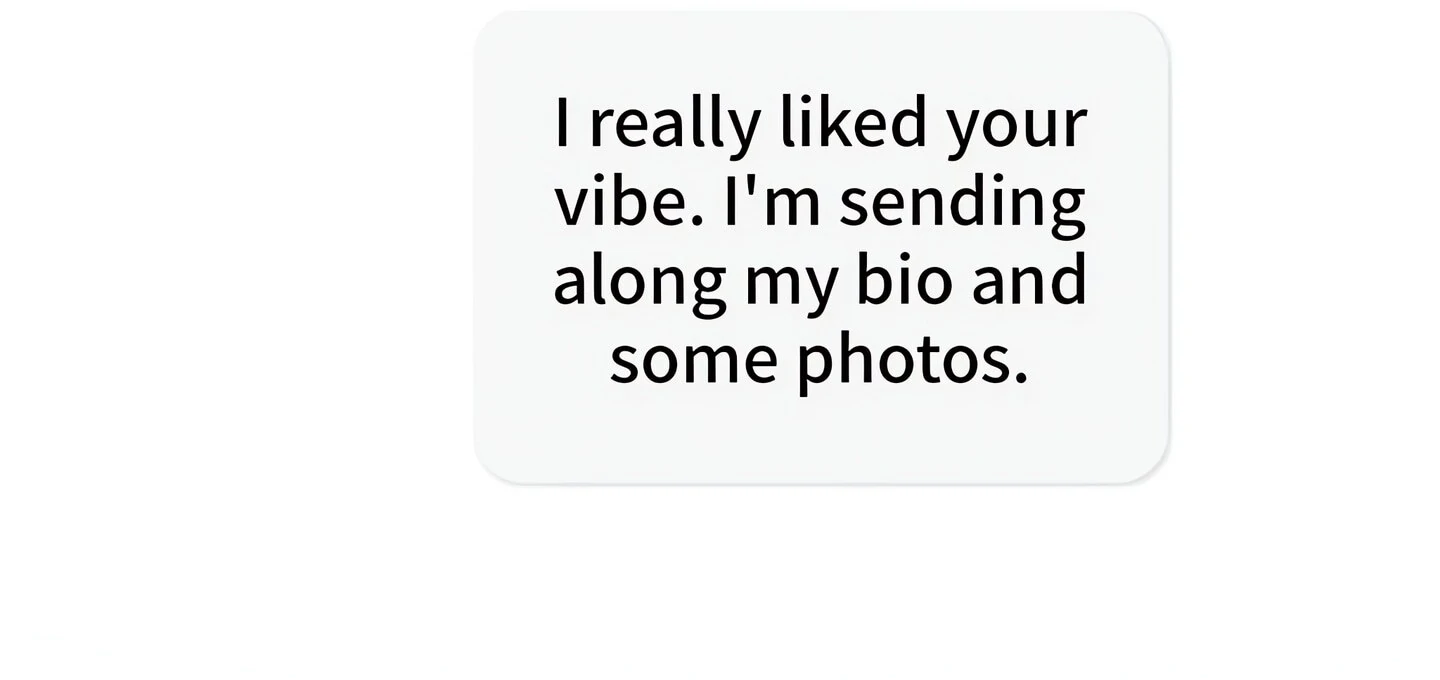Click the message bubble card

coord(821,247)
